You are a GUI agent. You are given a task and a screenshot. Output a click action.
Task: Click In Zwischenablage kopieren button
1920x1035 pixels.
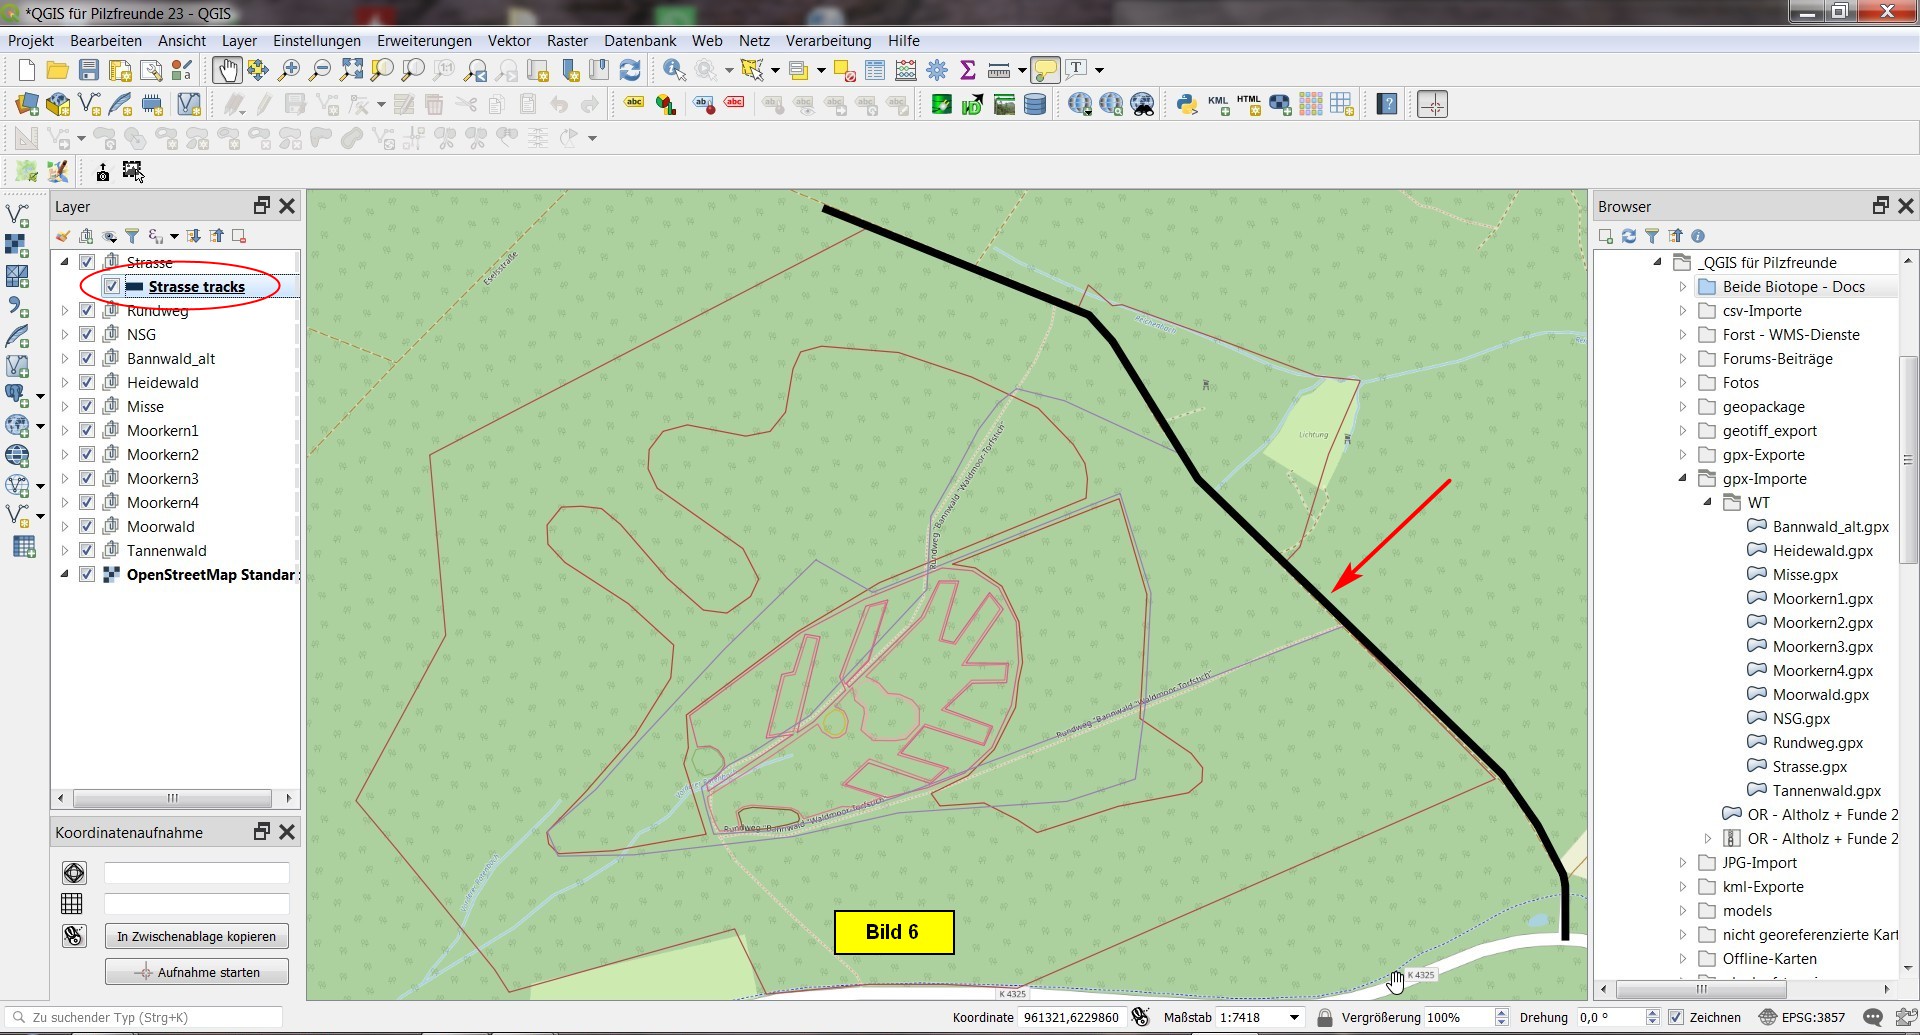coord(197,936)
